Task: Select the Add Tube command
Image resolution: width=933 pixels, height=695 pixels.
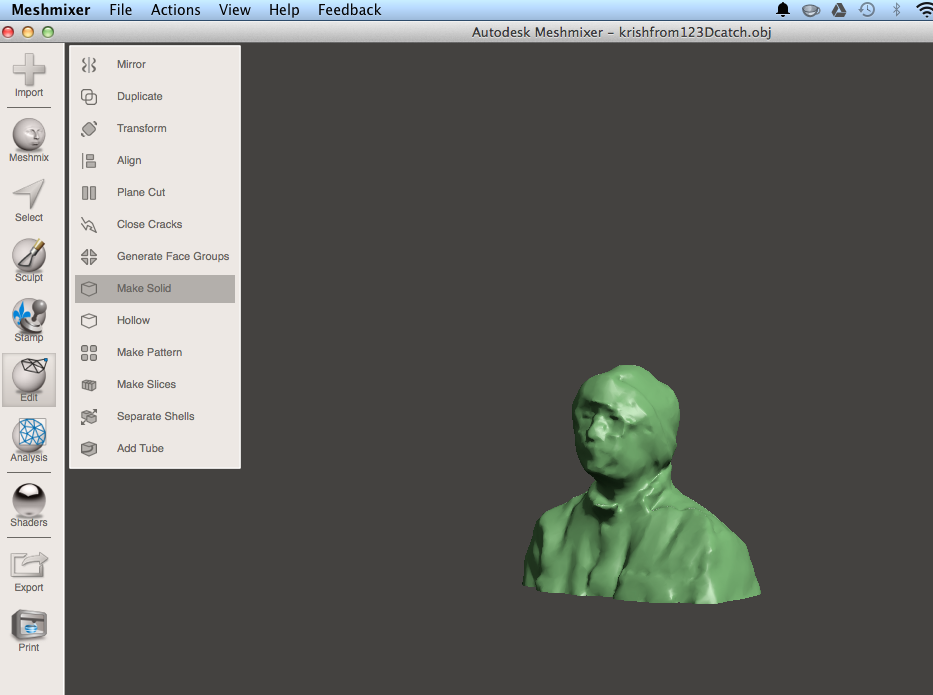Action: click(x=155, y=449)
